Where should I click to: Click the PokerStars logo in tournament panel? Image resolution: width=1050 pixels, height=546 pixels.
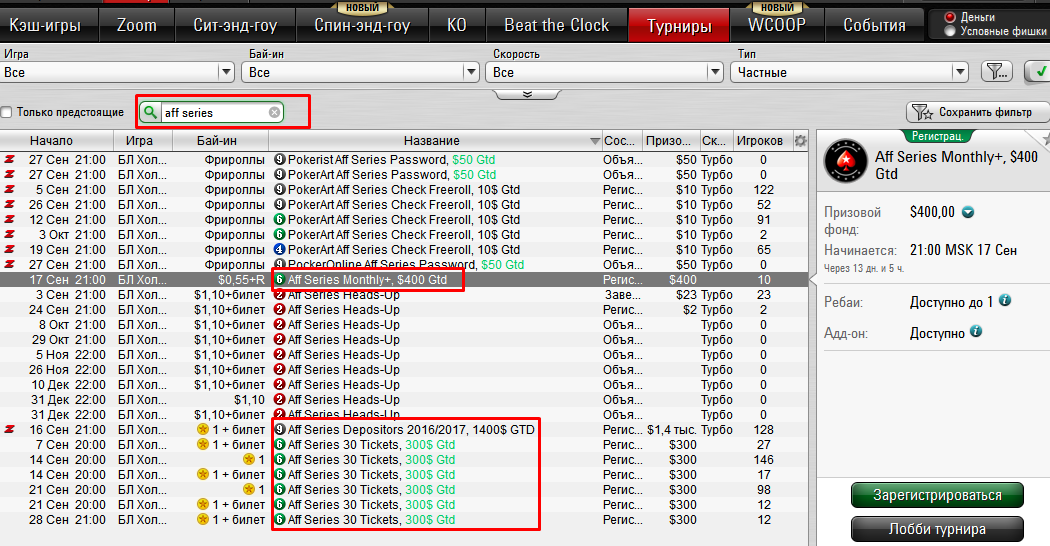click(x=846, y=161)
